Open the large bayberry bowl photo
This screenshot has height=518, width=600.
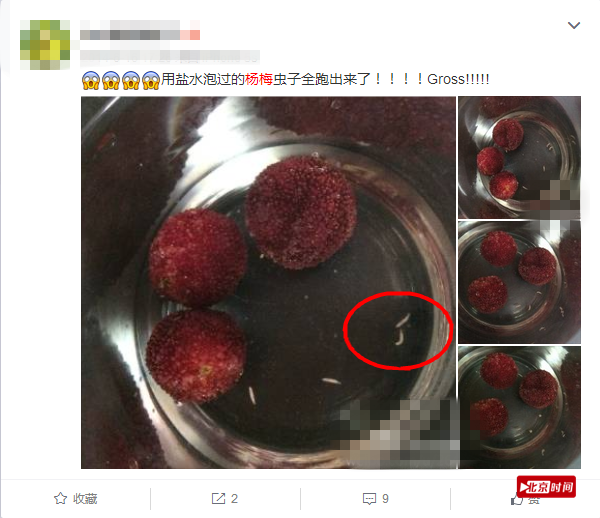[269, 282]
